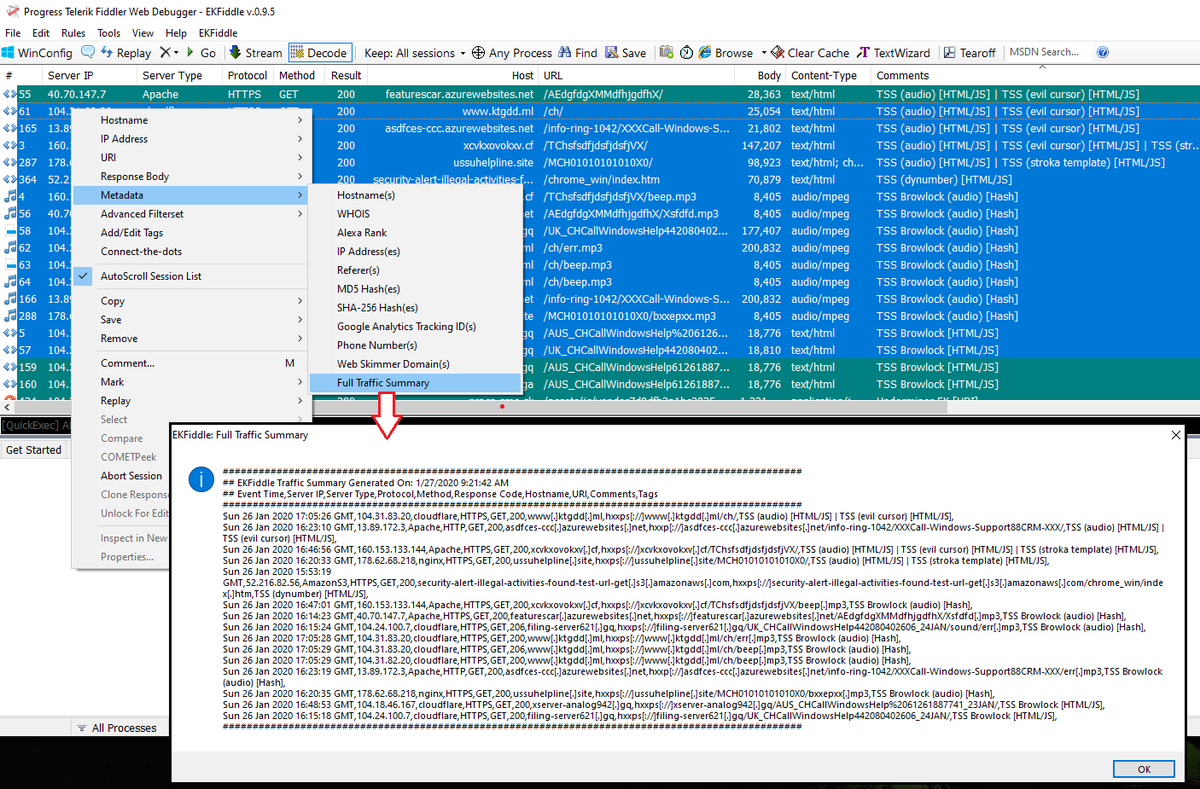Click the blue help icon in toolbar
Viewport: 1200px width, 789px height.
pos(1103,53)
